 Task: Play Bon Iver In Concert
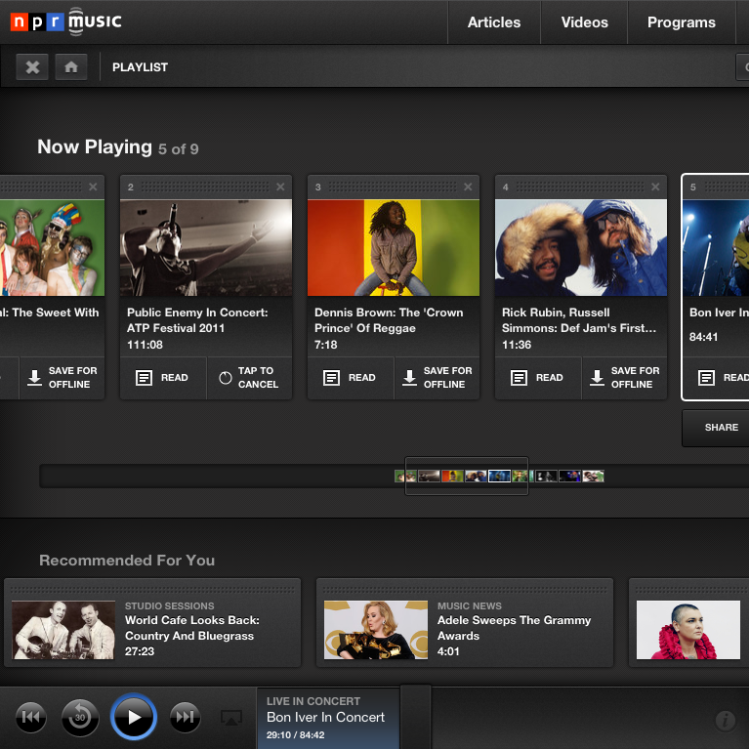133,717
